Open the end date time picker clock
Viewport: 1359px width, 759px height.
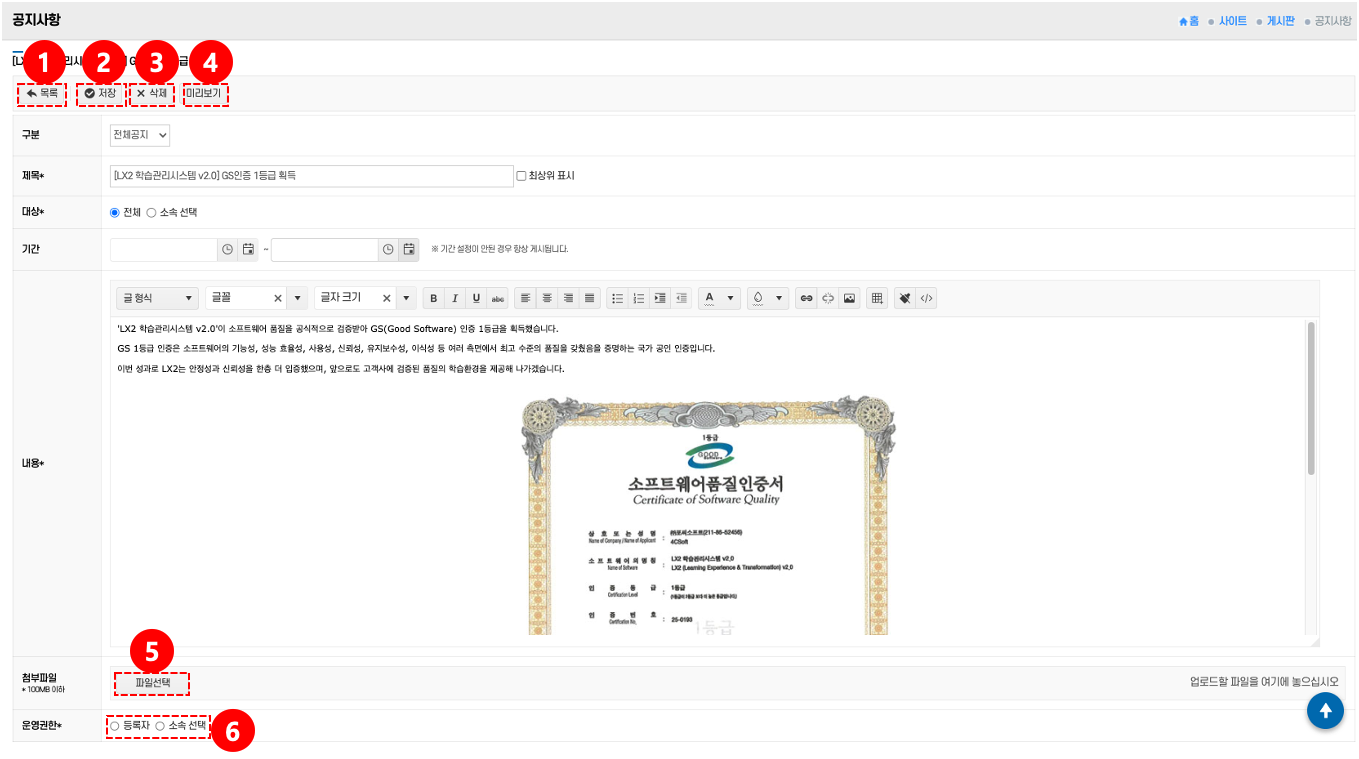pyautogui.click(x=387, y=249)
